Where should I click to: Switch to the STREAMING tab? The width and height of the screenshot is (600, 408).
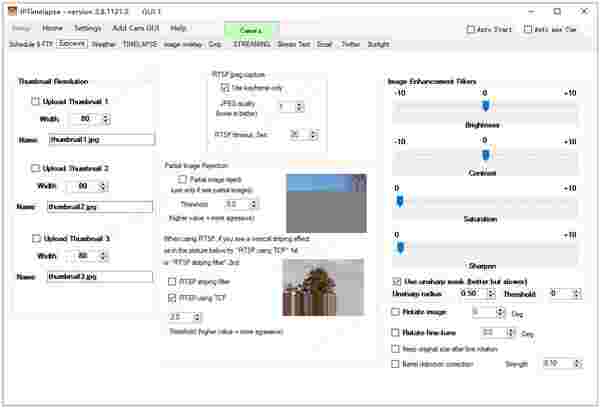251,44
